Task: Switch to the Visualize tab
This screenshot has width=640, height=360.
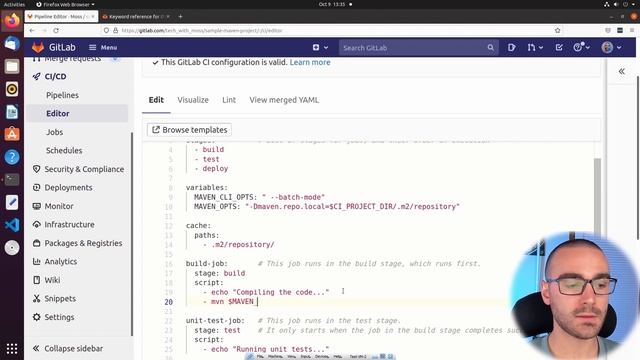Action: [193, 100]
